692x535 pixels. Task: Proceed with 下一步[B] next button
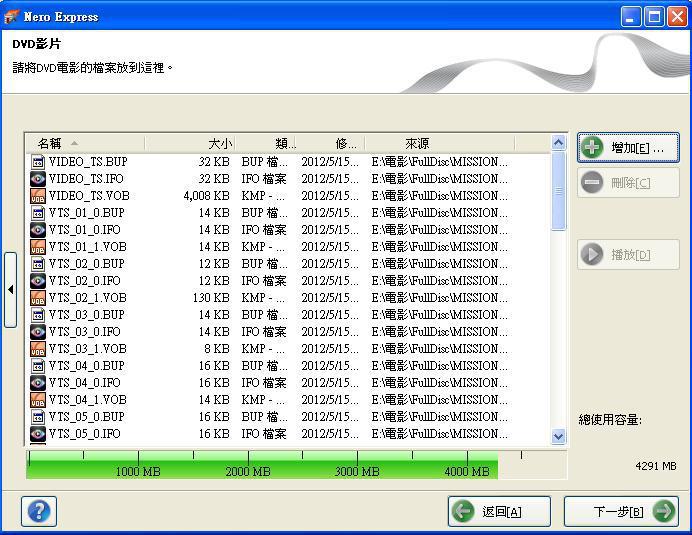click(x=621, y=511)
